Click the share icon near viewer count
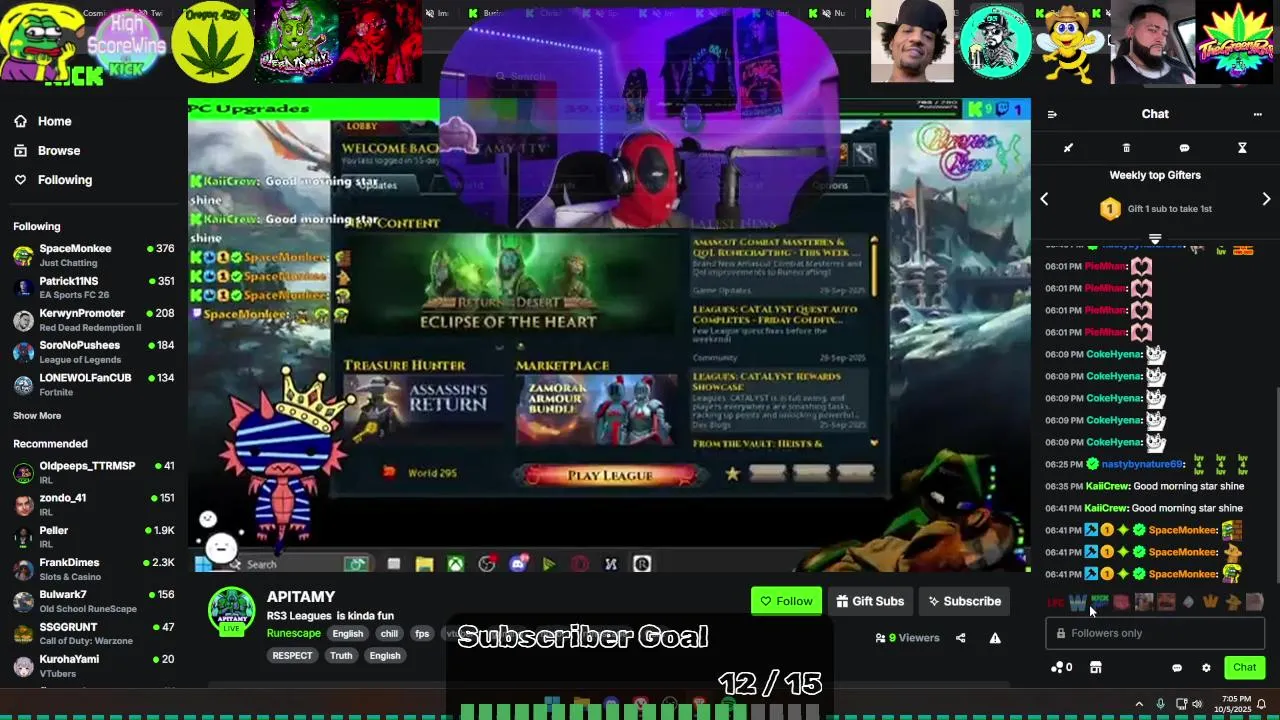This screenshot has width=1280, height=720. click(960, 638)
